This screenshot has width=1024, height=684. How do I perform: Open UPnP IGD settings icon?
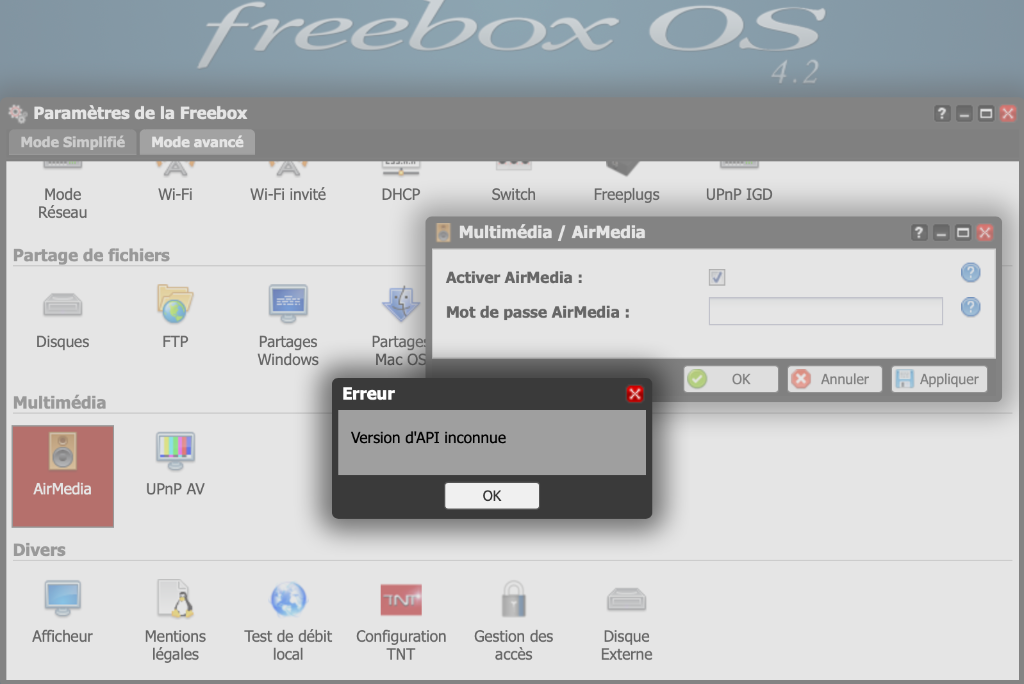739,183
